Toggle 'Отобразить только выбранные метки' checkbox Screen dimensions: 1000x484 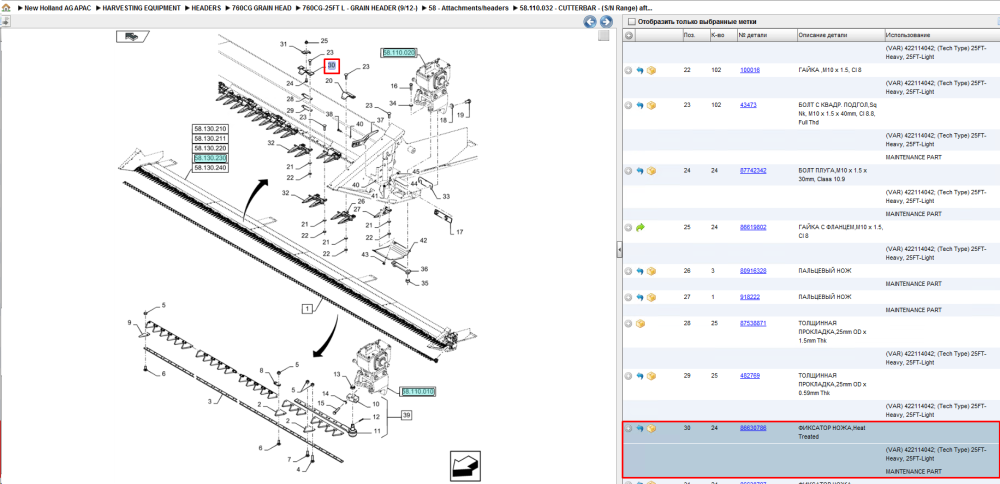[x=631, y=22]
